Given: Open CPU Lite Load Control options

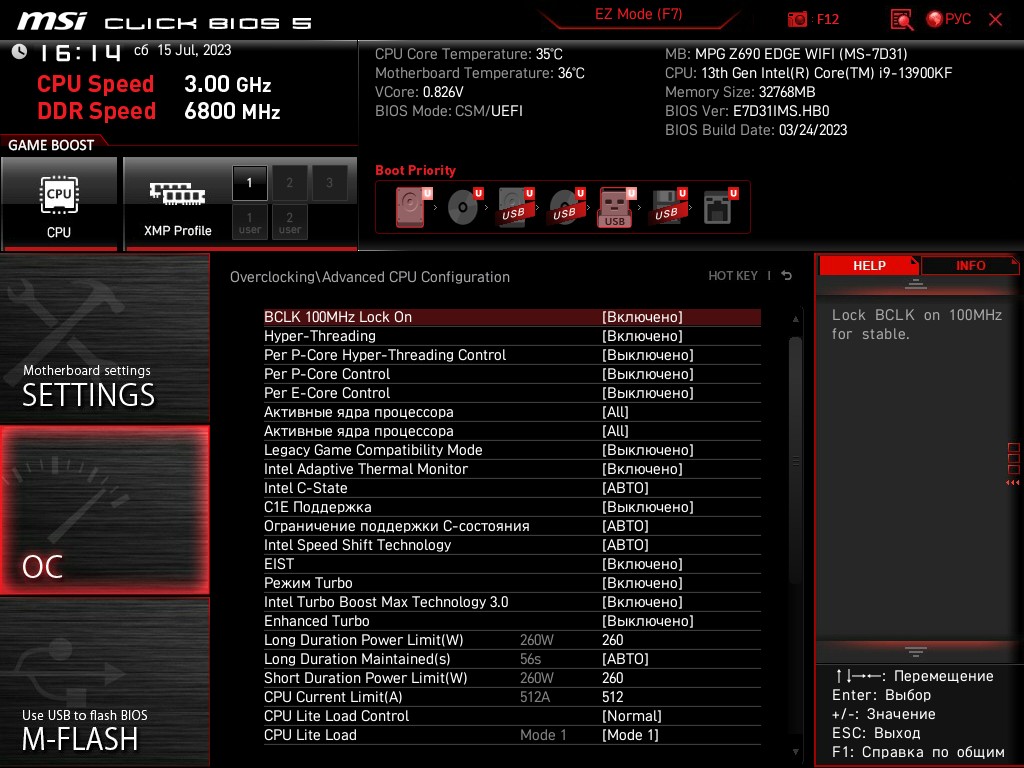Looking at the screenshot, I should click(512, 716).
